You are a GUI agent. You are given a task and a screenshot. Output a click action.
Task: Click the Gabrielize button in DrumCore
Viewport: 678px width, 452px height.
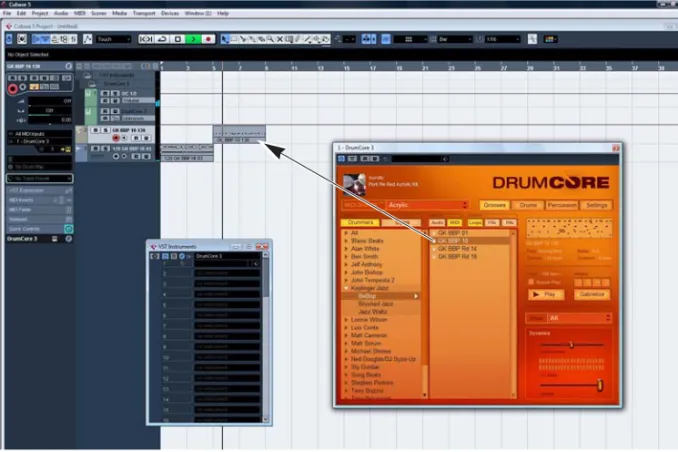[592, 295]
